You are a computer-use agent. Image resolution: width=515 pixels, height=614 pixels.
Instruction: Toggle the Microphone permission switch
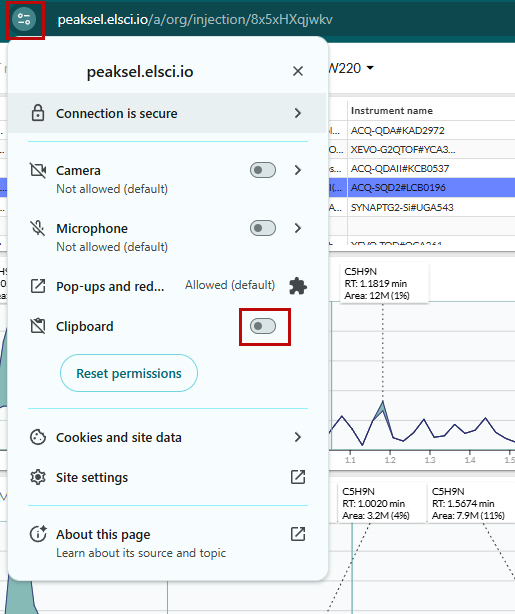click(x=263, y=228)
